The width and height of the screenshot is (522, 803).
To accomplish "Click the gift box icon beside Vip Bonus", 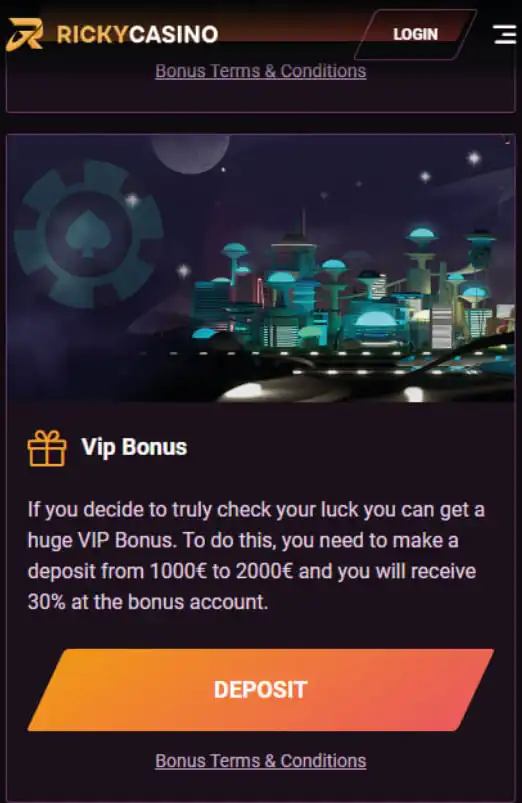I will click(47, 448).
